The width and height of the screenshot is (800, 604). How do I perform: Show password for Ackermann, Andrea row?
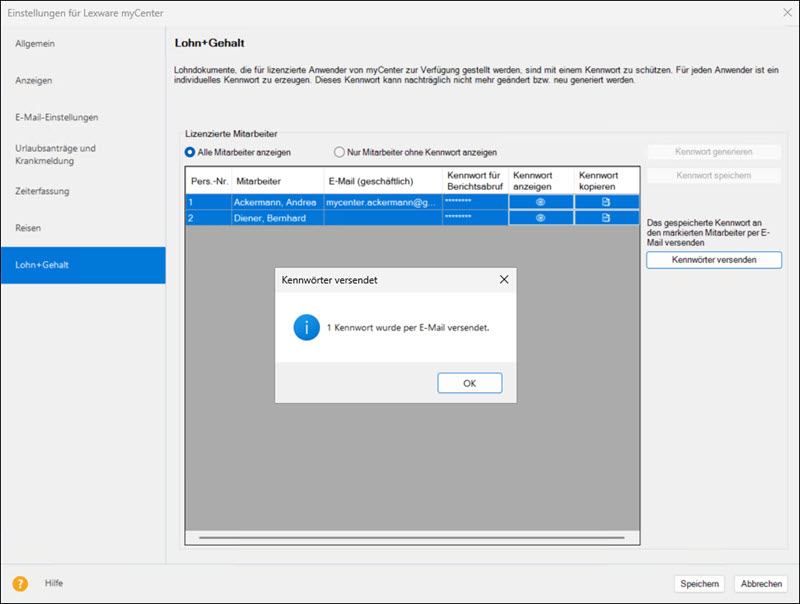coord(541,202)
